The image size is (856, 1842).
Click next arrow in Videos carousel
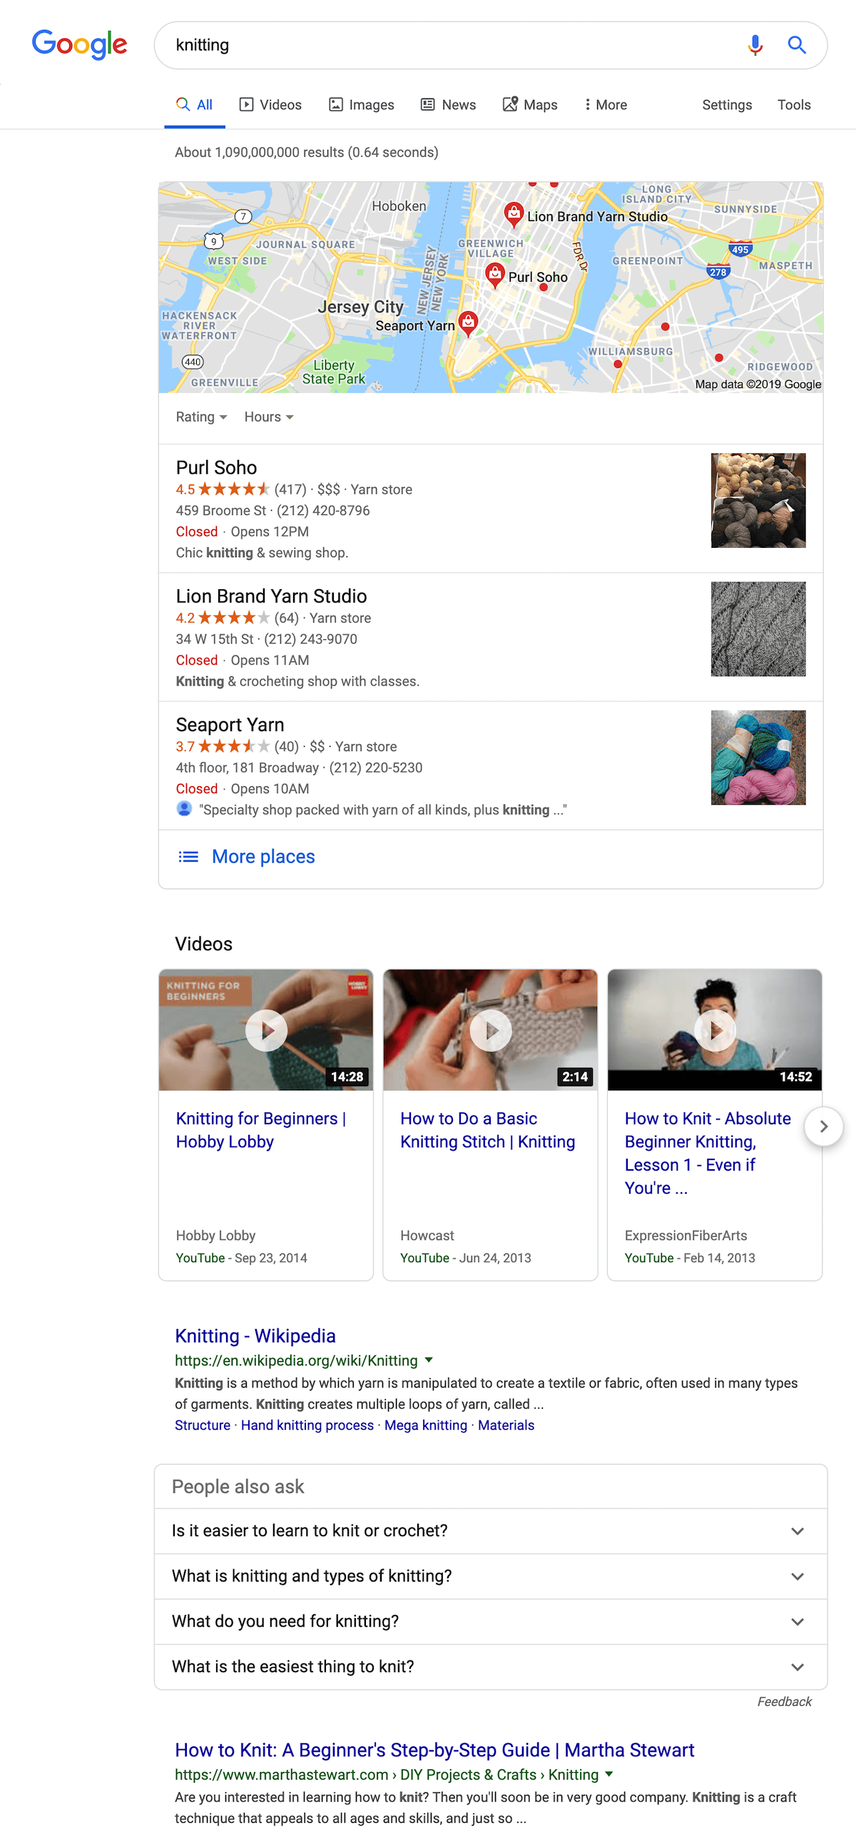(x=823, y=1127)
